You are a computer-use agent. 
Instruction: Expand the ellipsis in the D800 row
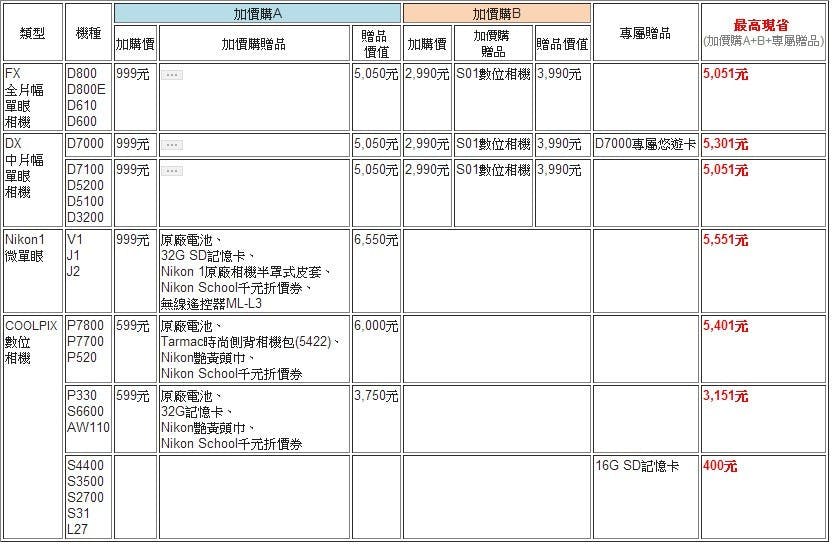[172, 75]
